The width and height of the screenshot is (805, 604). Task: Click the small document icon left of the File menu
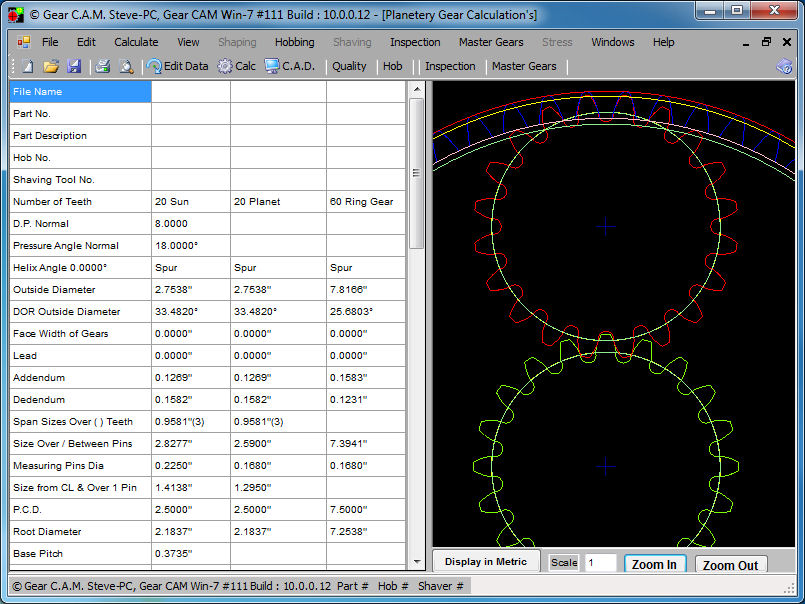24,42
